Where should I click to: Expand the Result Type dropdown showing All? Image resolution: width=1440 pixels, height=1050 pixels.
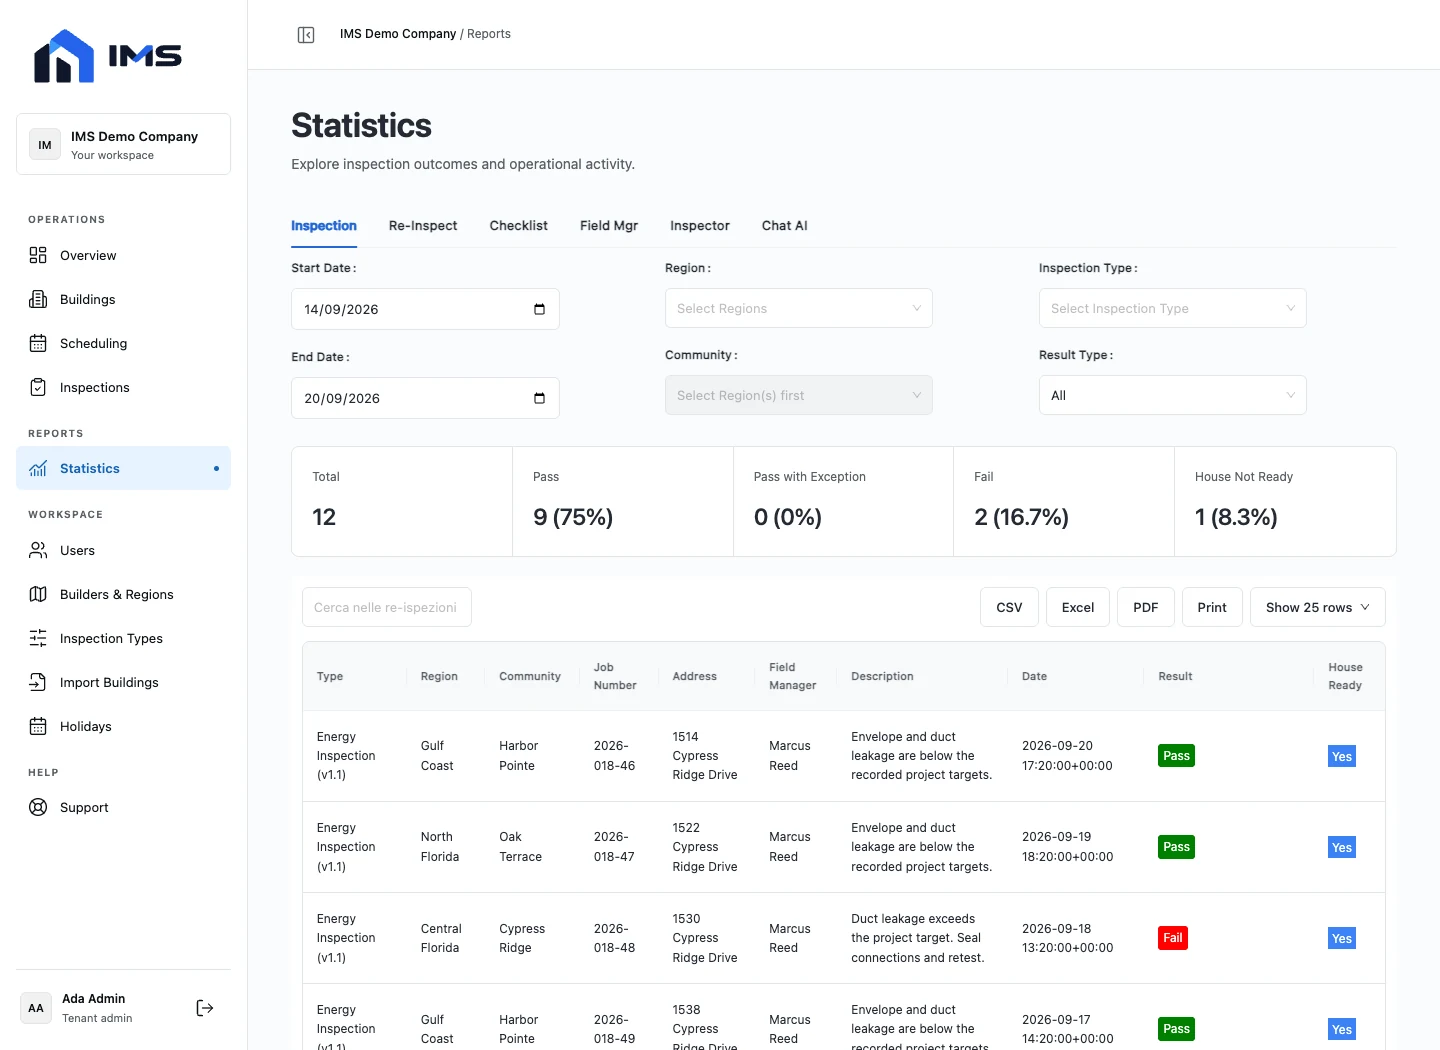[x=1173, y=395]
